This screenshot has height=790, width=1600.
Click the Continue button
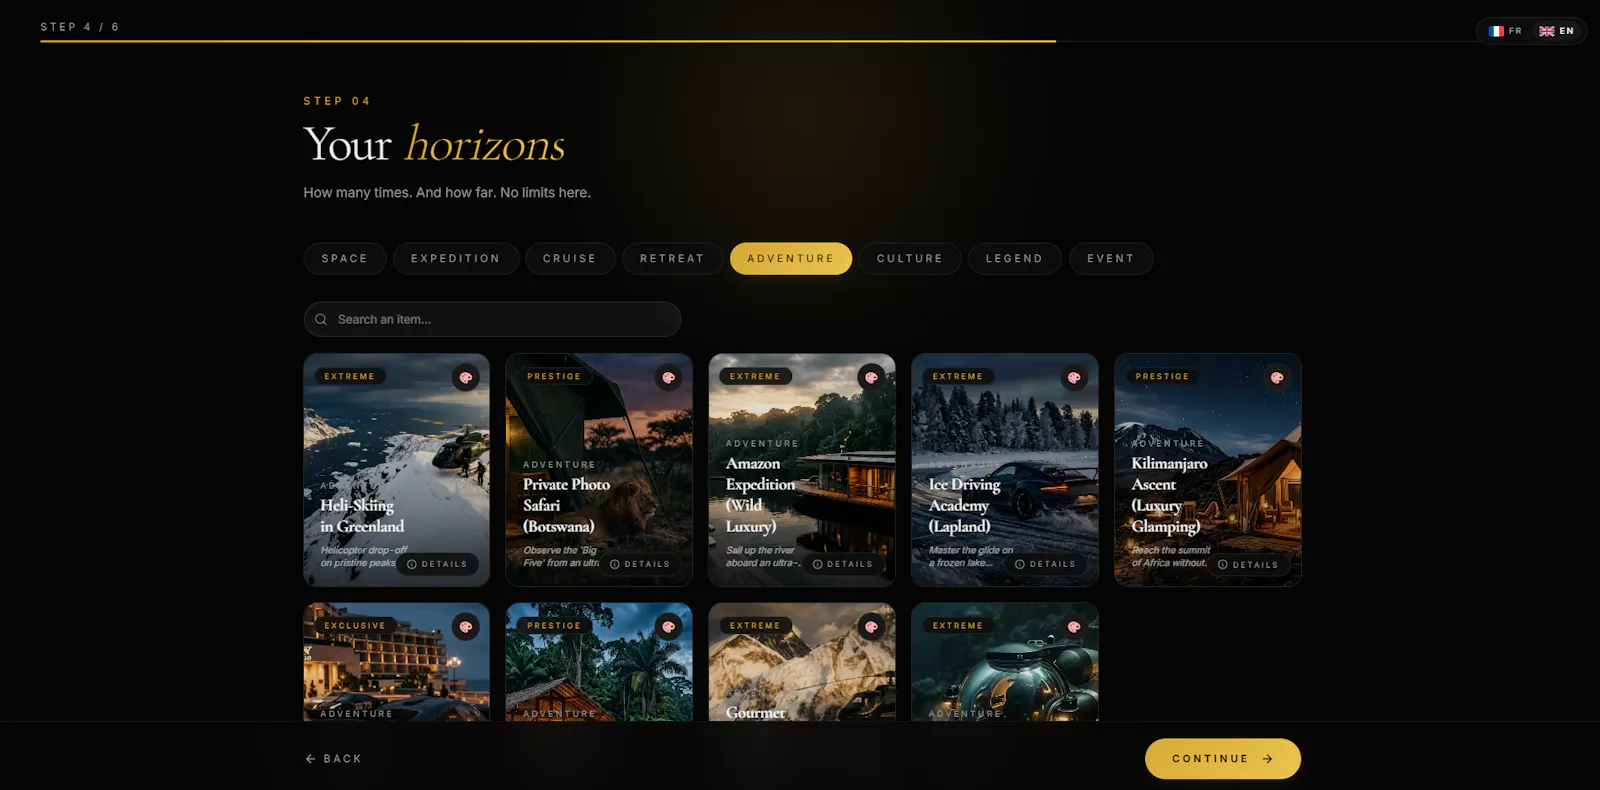[x=1223, y=759]
